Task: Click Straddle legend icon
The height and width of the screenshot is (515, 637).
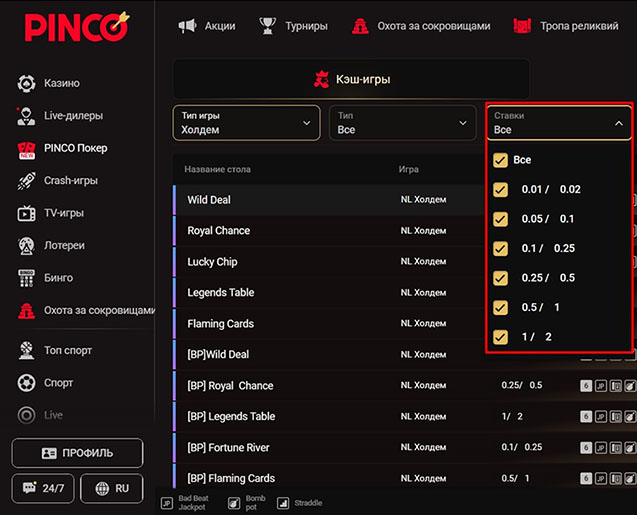Action: point(283,503)
